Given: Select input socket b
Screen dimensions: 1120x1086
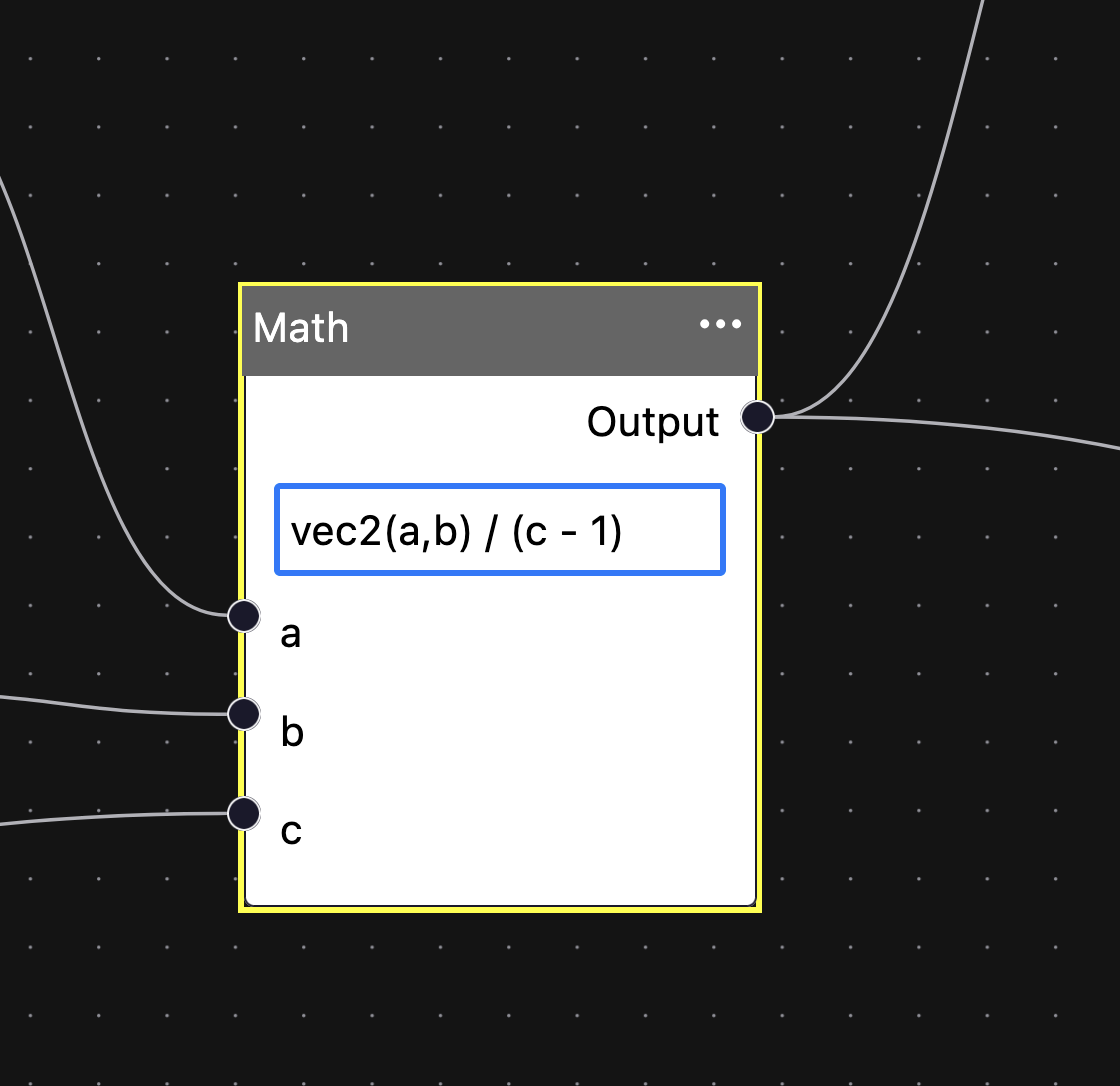Looking at the screenshot, I should coord(244,714).
